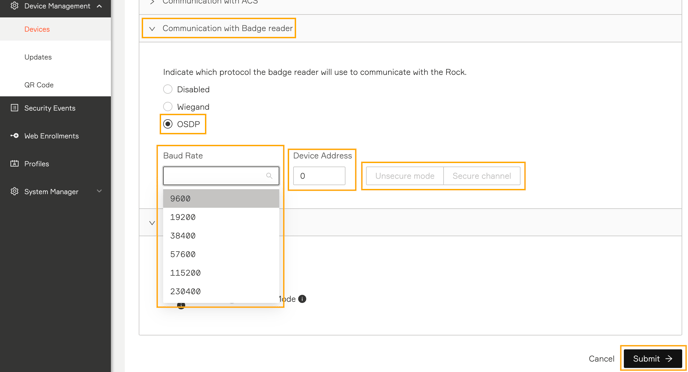This screenshot has height=372, width=688.
Task: Expand the System Manager menu chevron
Action: [99, 191]
